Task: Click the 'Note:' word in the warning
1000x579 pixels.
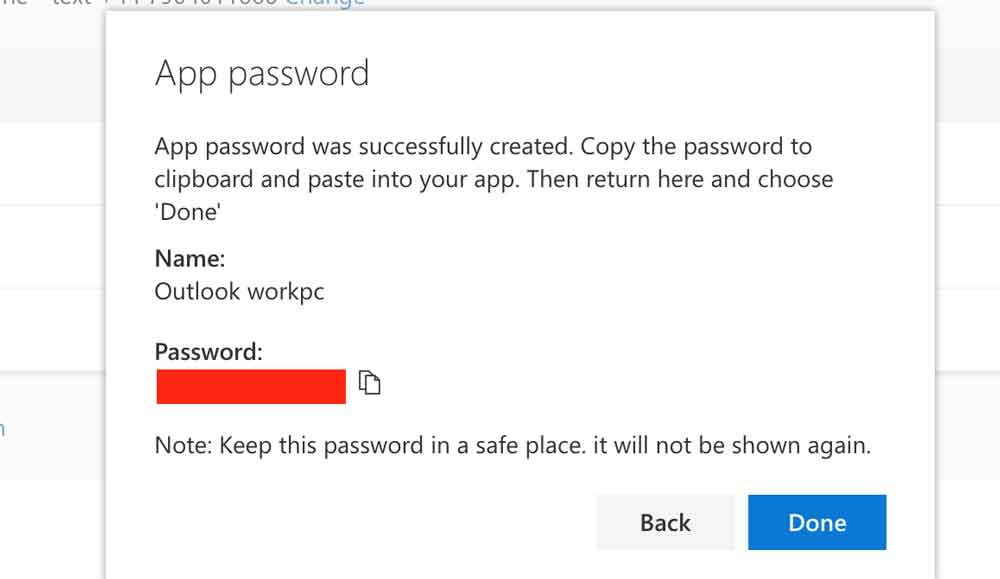Action: tap(181, 445)
